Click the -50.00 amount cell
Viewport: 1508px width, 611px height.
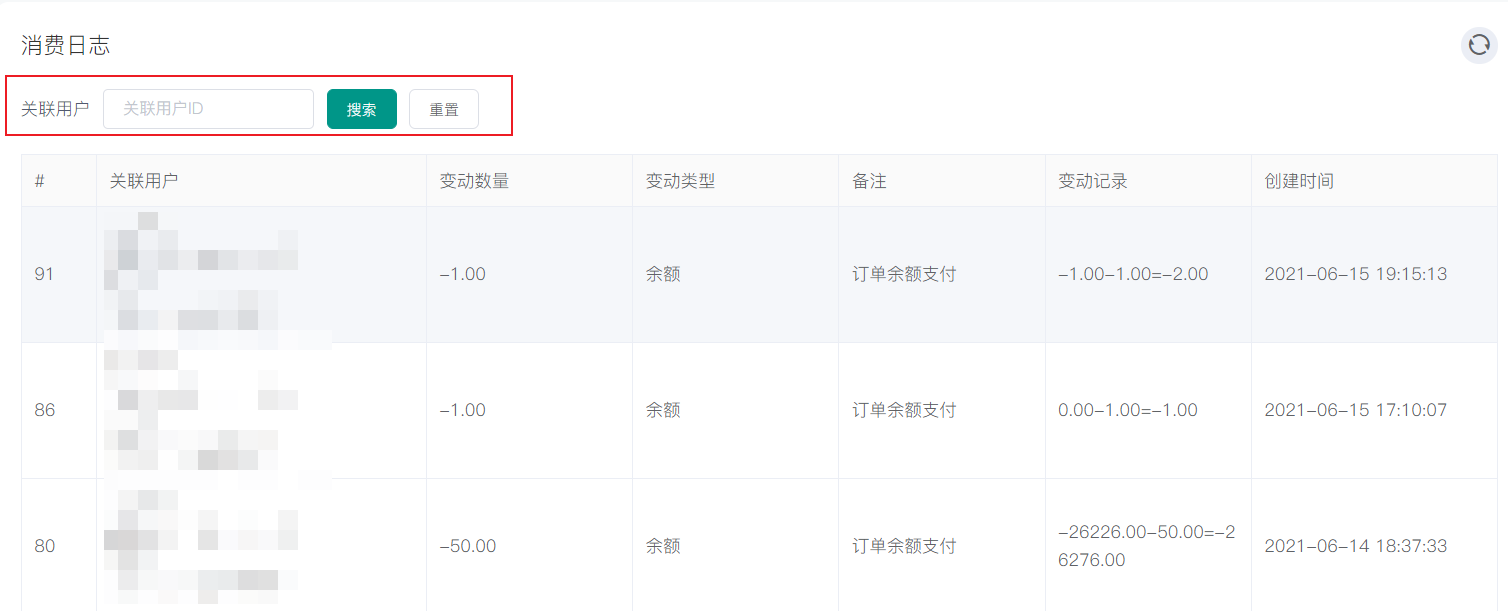click(468, 546)
